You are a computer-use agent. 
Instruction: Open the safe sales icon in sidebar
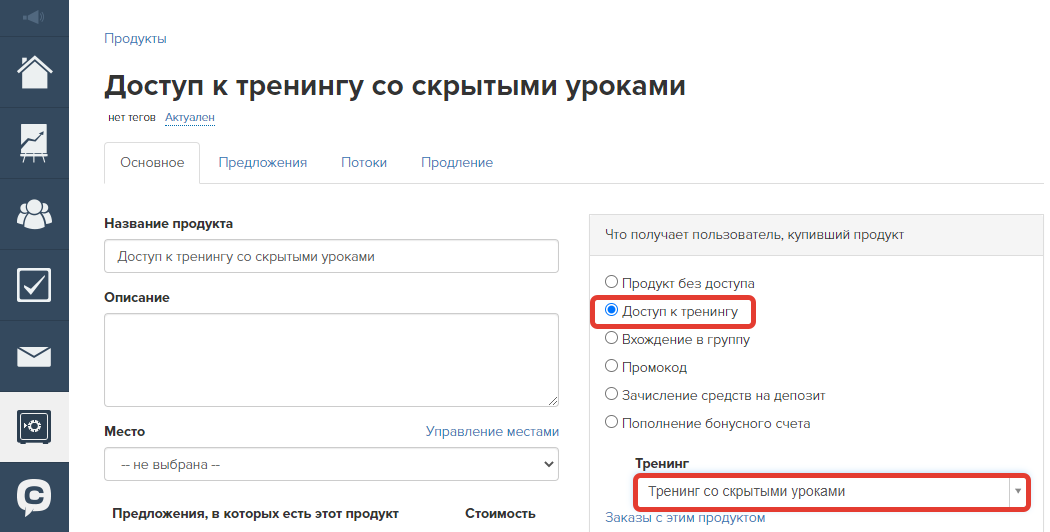[34, 427]
